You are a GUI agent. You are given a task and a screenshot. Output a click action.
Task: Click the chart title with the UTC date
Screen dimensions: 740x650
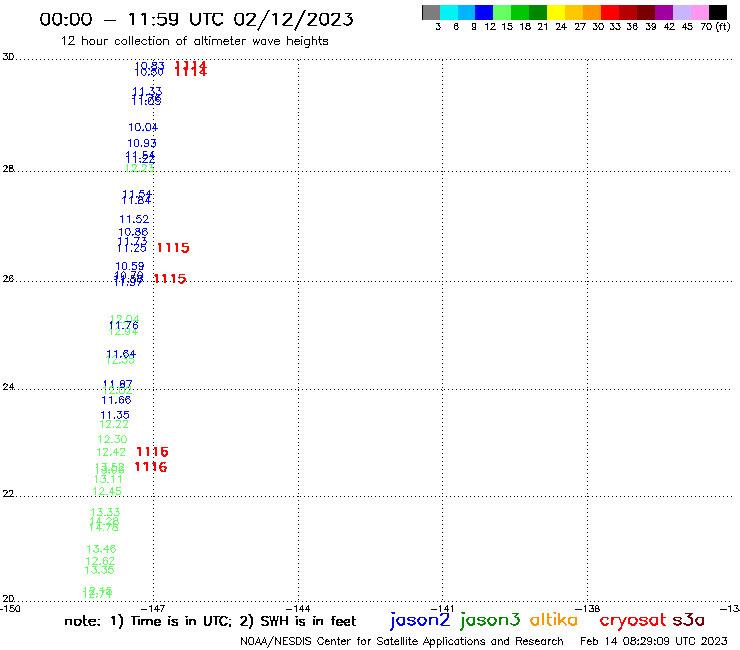(x=196, y=19)
